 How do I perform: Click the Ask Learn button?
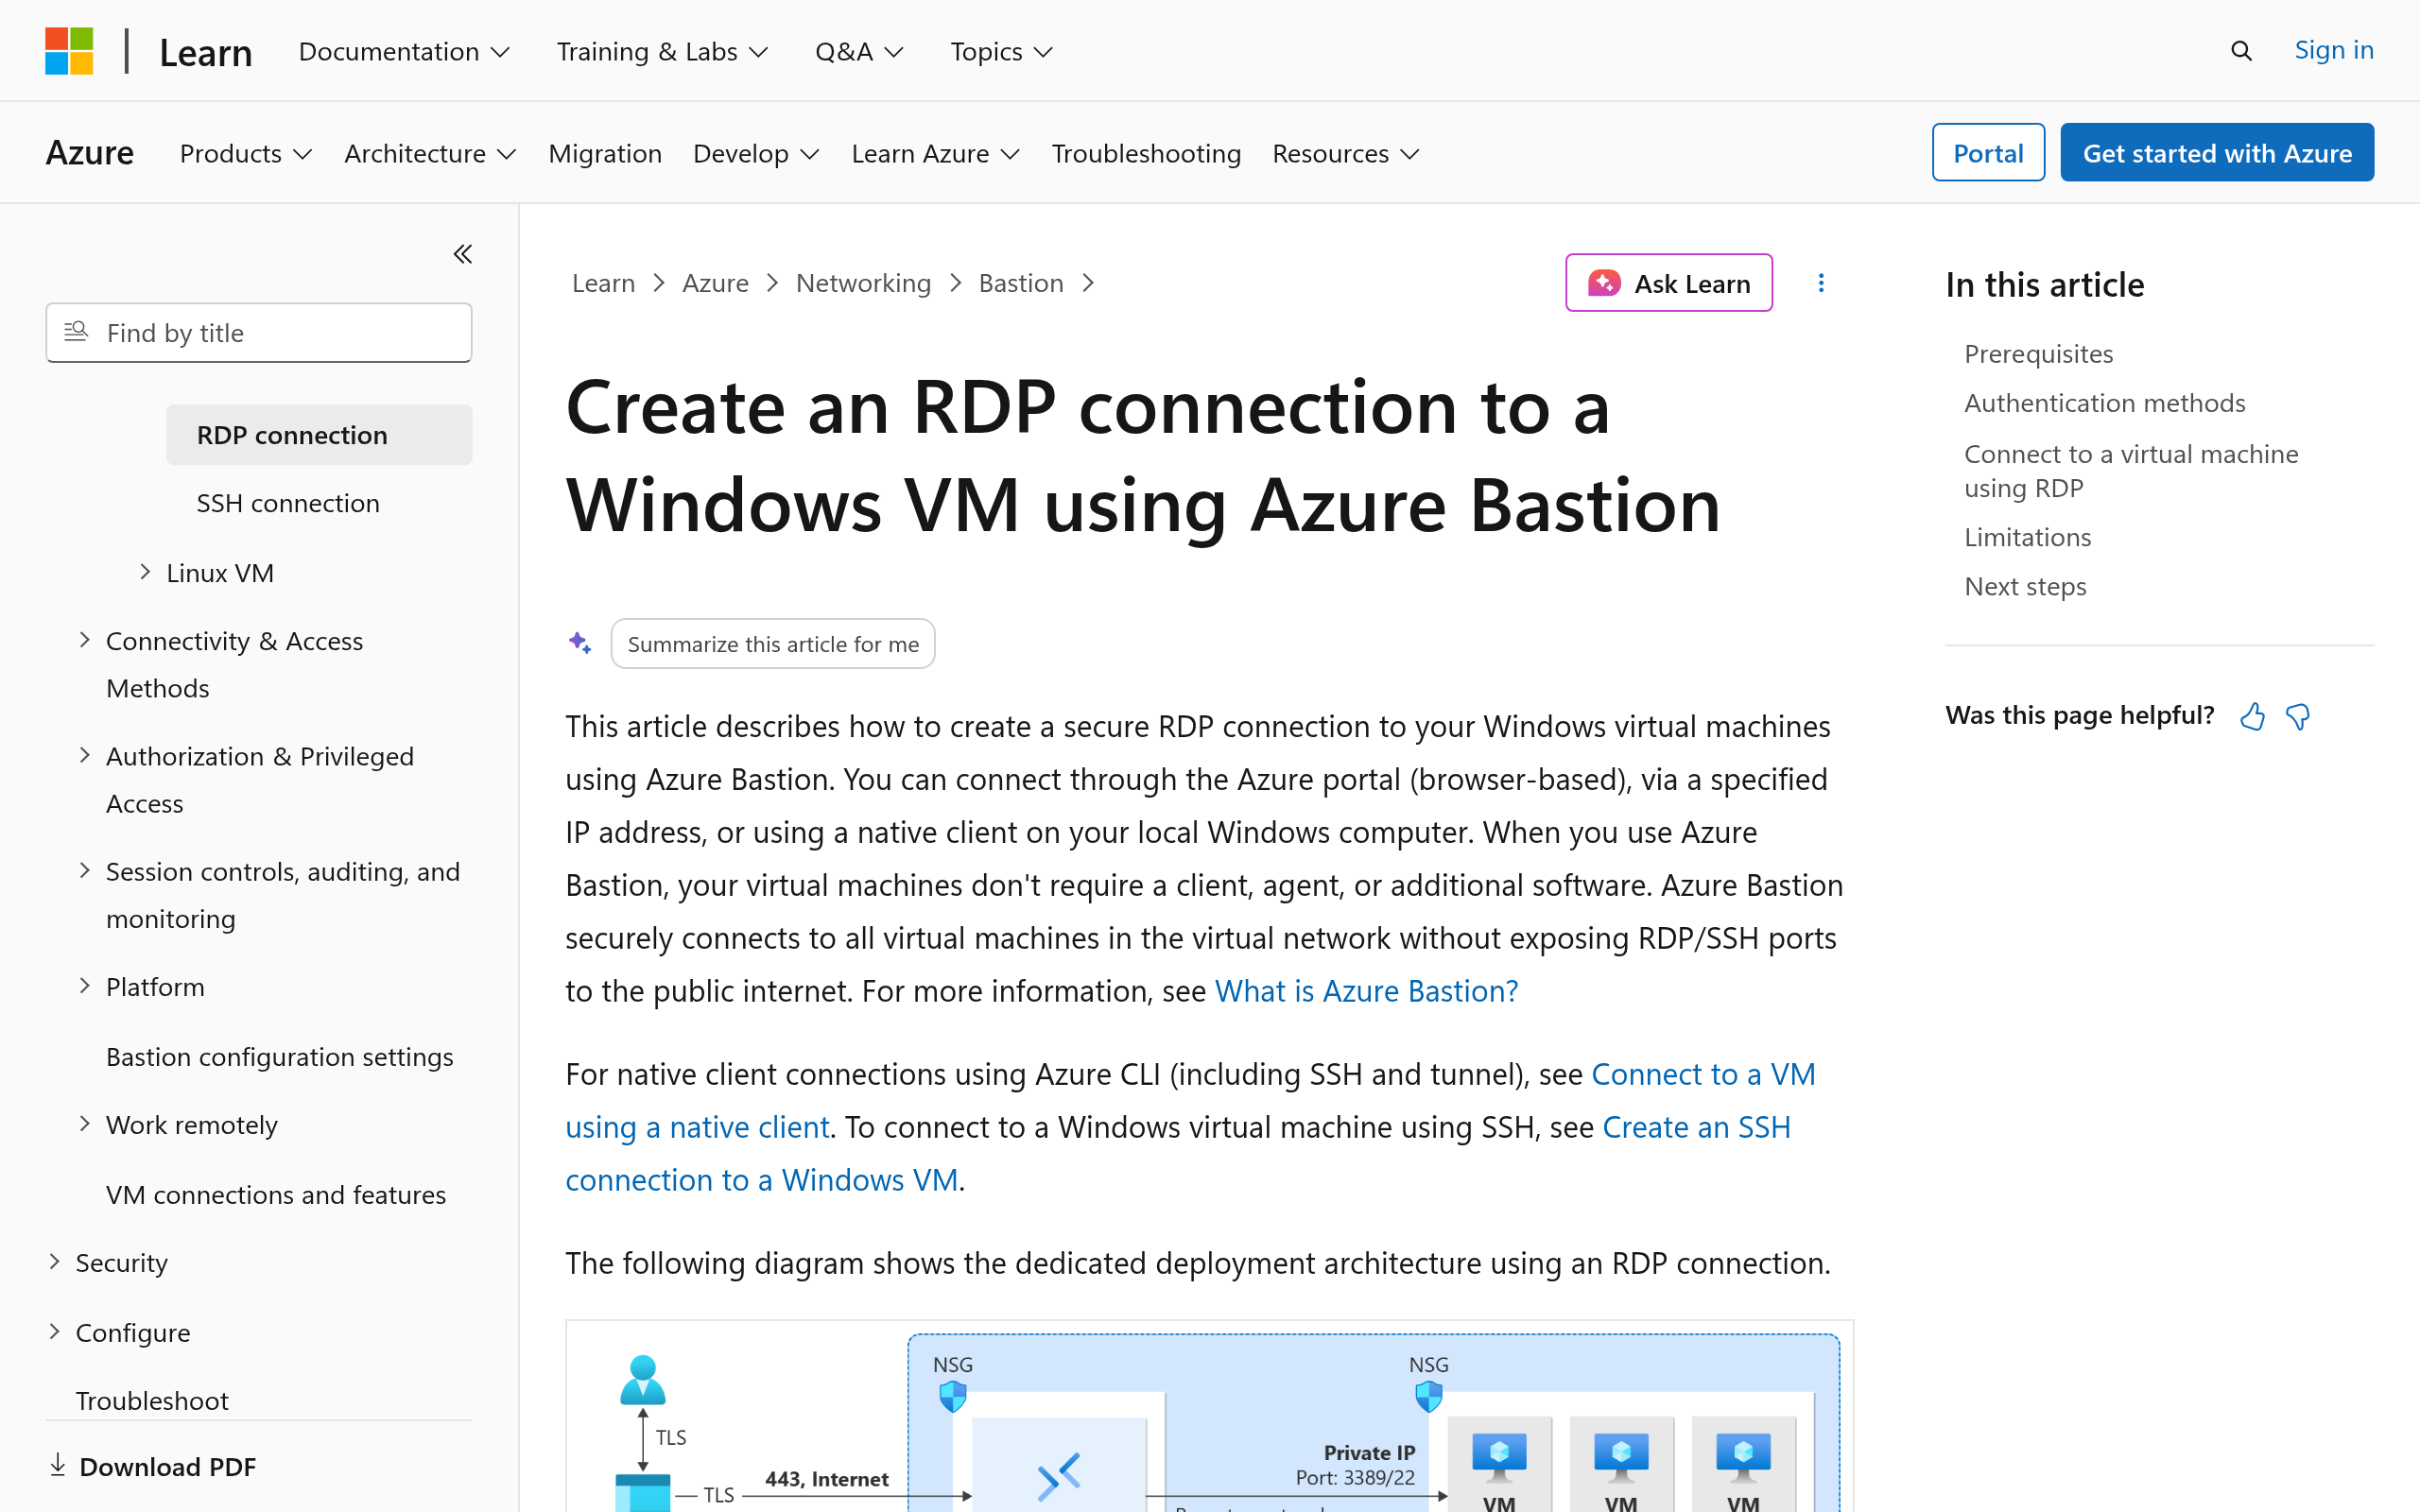[x=1668, y=283]
